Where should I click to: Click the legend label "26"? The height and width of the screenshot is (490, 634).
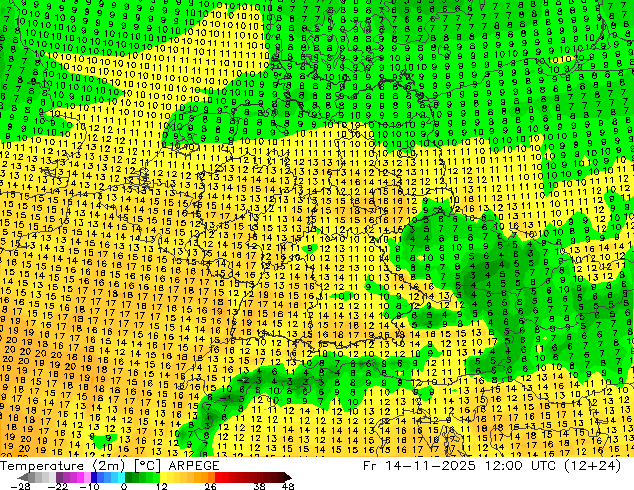click(210, 486)
